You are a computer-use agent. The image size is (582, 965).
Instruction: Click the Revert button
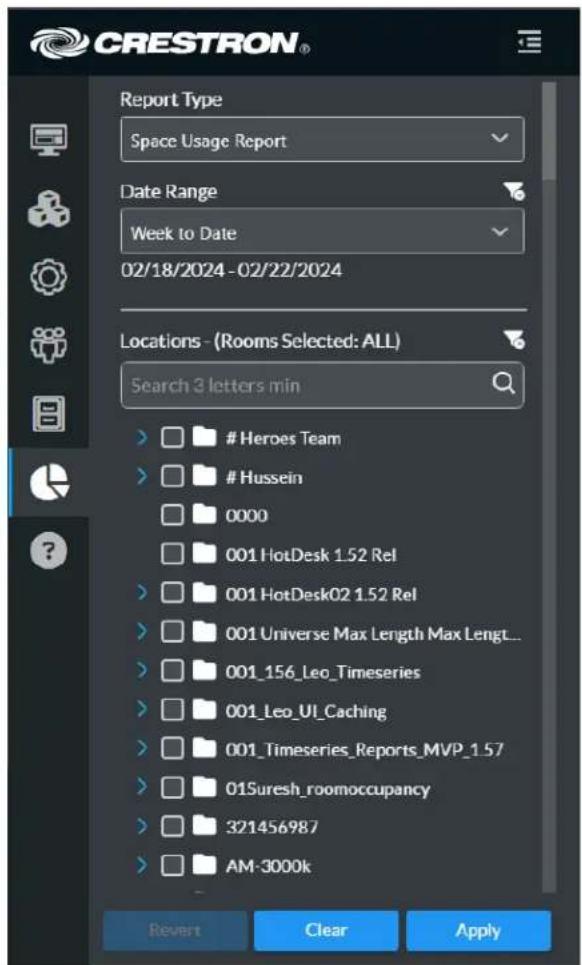coord(175,931)
